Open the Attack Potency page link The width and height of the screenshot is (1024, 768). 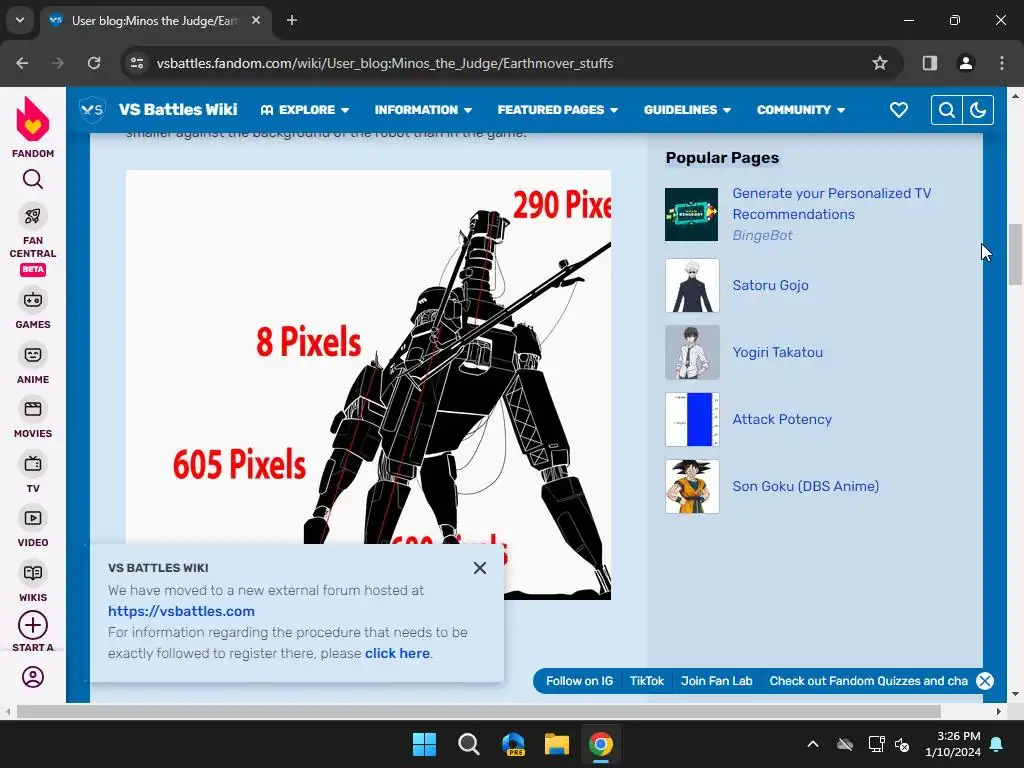pos(782,419)
